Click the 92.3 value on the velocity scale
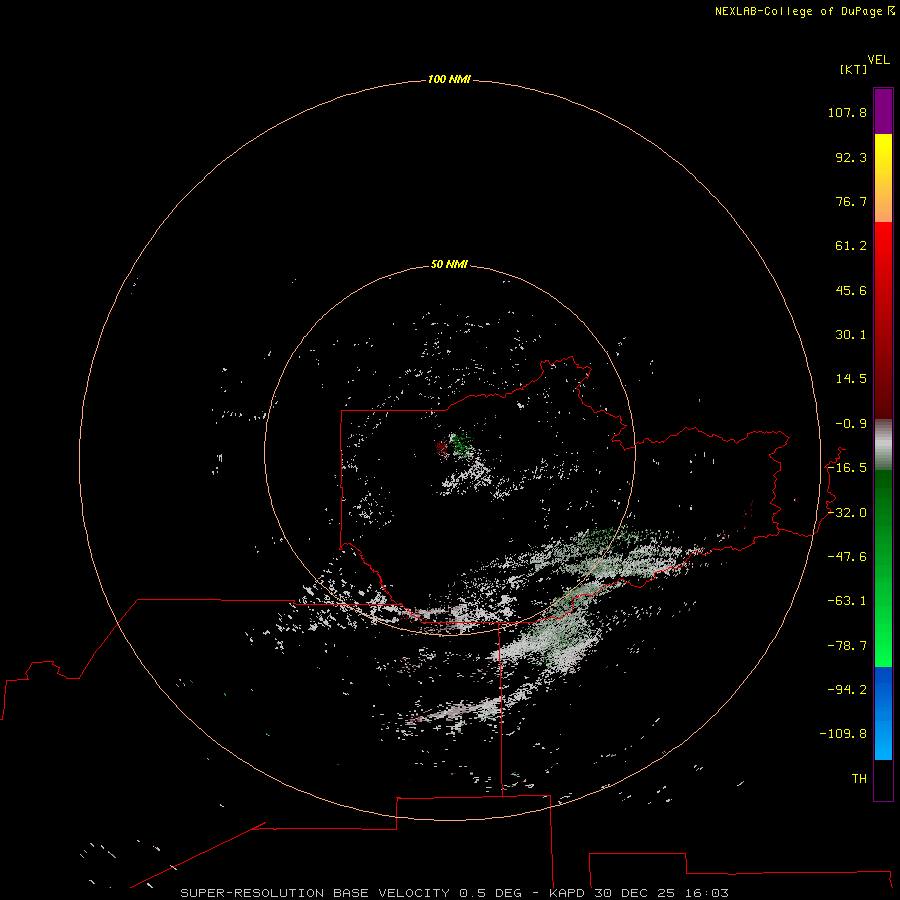The height and width of the screenshot is (900, 900). coord(851,157)
